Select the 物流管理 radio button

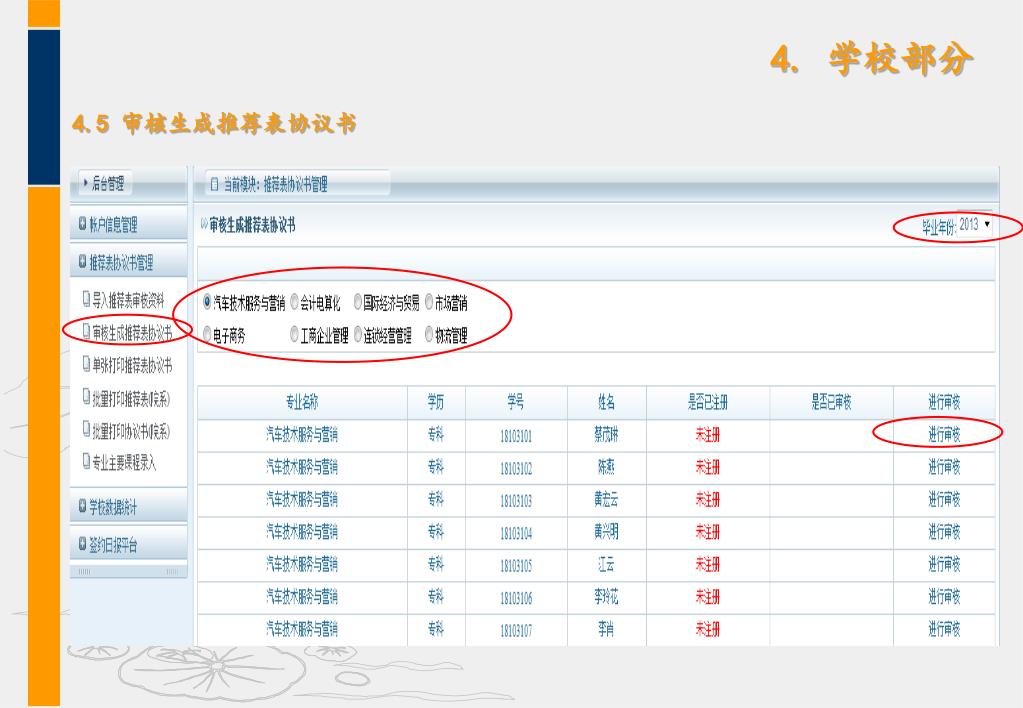click(x=429, y=335)
